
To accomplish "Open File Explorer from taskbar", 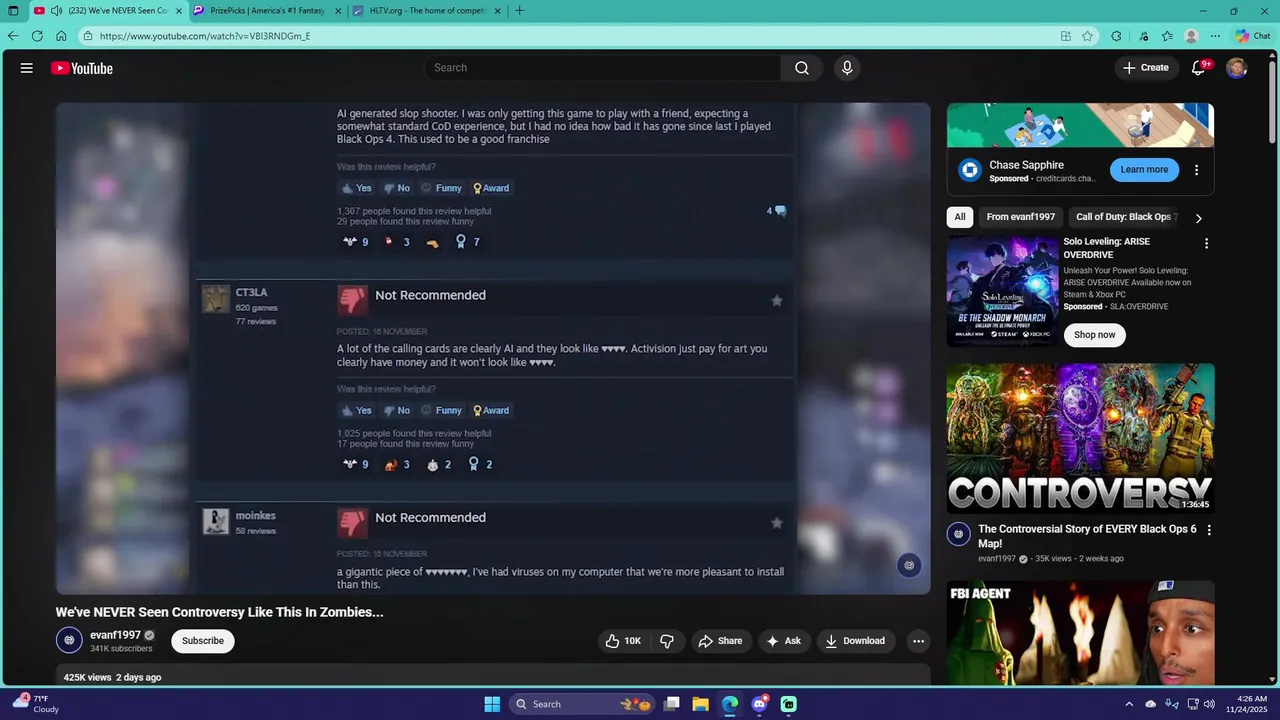I will point(701,704).
